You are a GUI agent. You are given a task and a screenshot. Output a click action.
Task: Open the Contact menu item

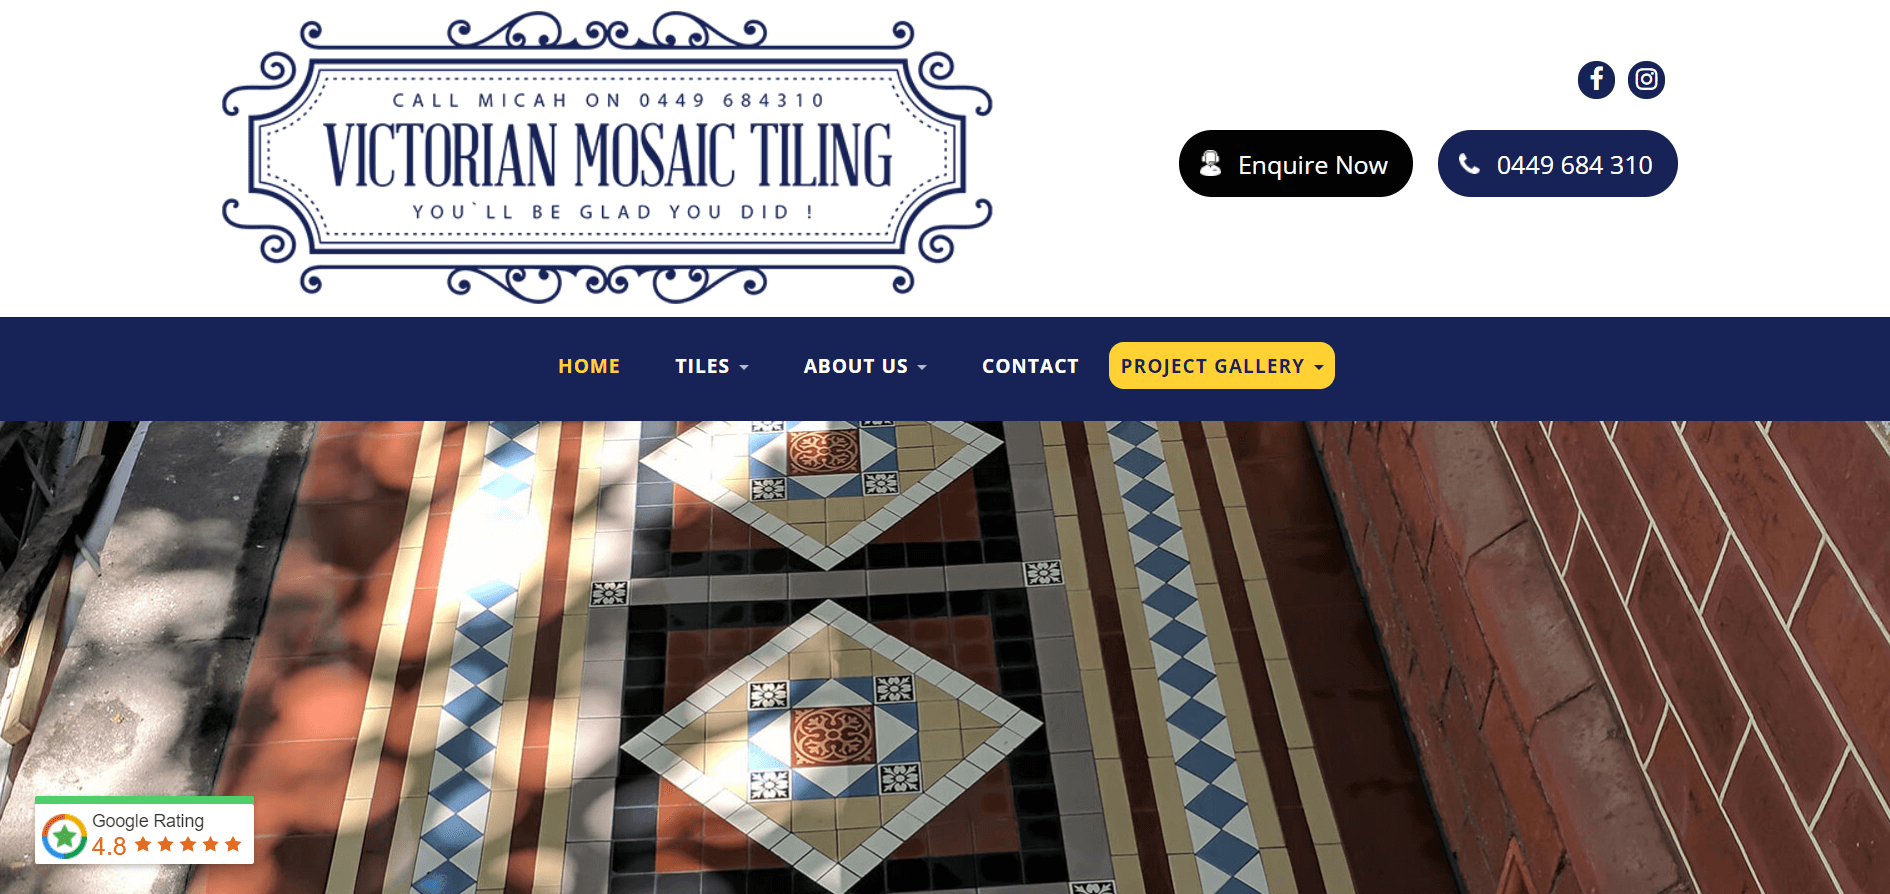[x=1030, y=366]
